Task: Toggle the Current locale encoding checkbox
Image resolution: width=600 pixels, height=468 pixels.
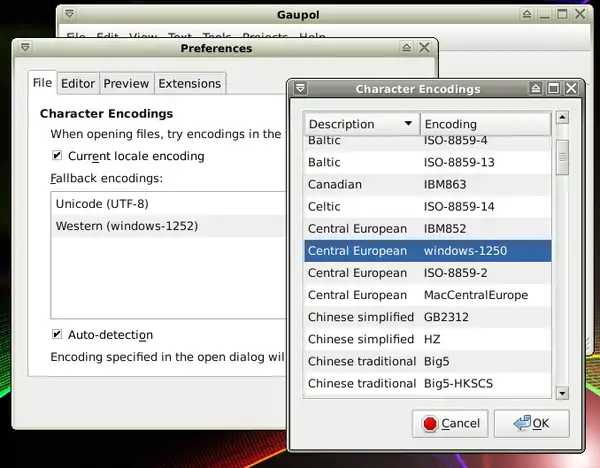Action: 57,156
